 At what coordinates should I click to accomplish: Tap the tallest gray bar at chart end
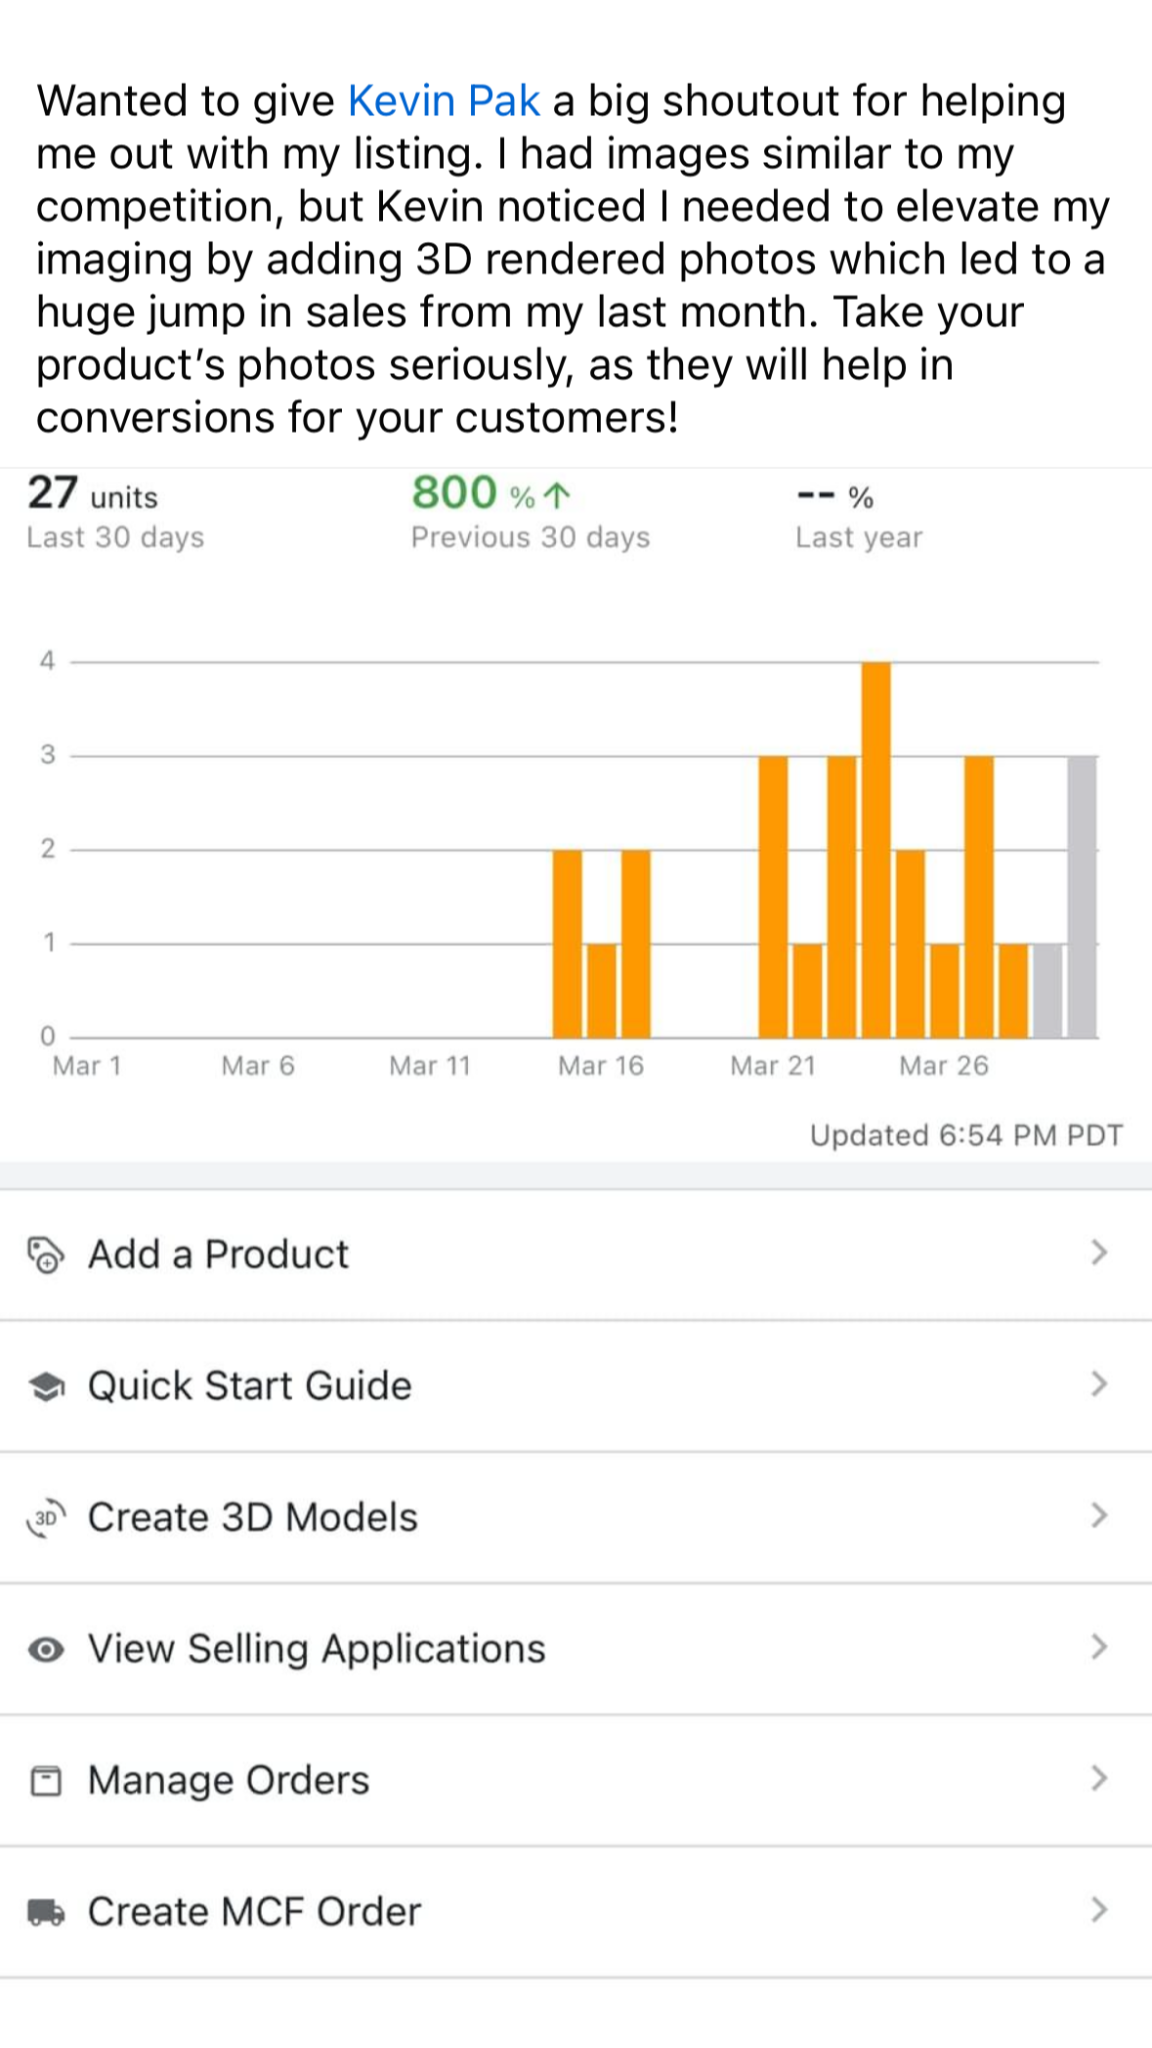pos(1082,897)
